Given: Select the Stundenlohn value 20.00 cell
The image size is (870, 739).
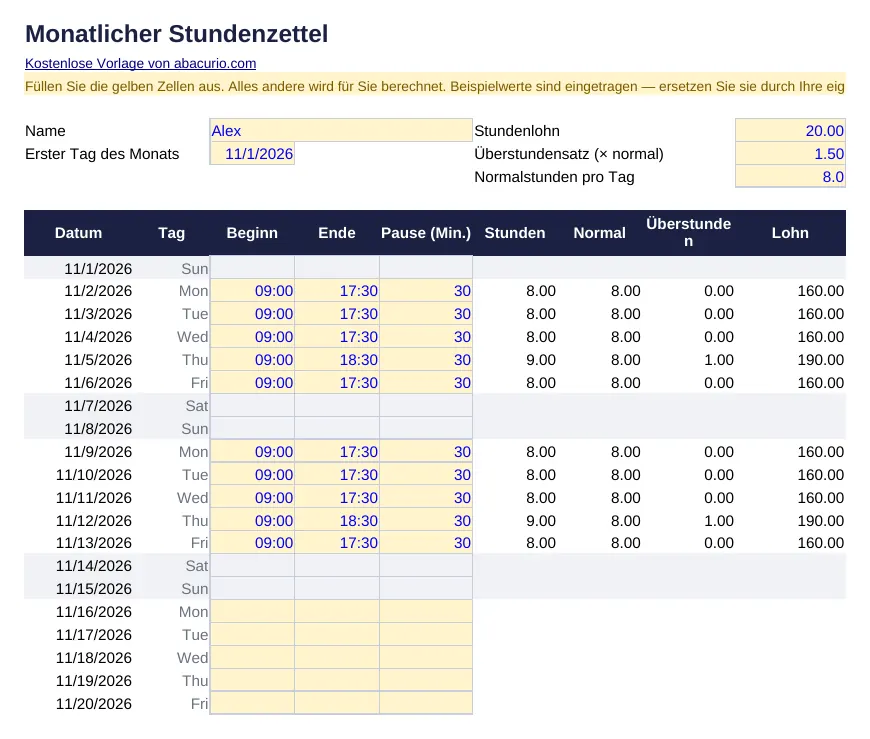Looking at the screenshot, I should (790, 130).
